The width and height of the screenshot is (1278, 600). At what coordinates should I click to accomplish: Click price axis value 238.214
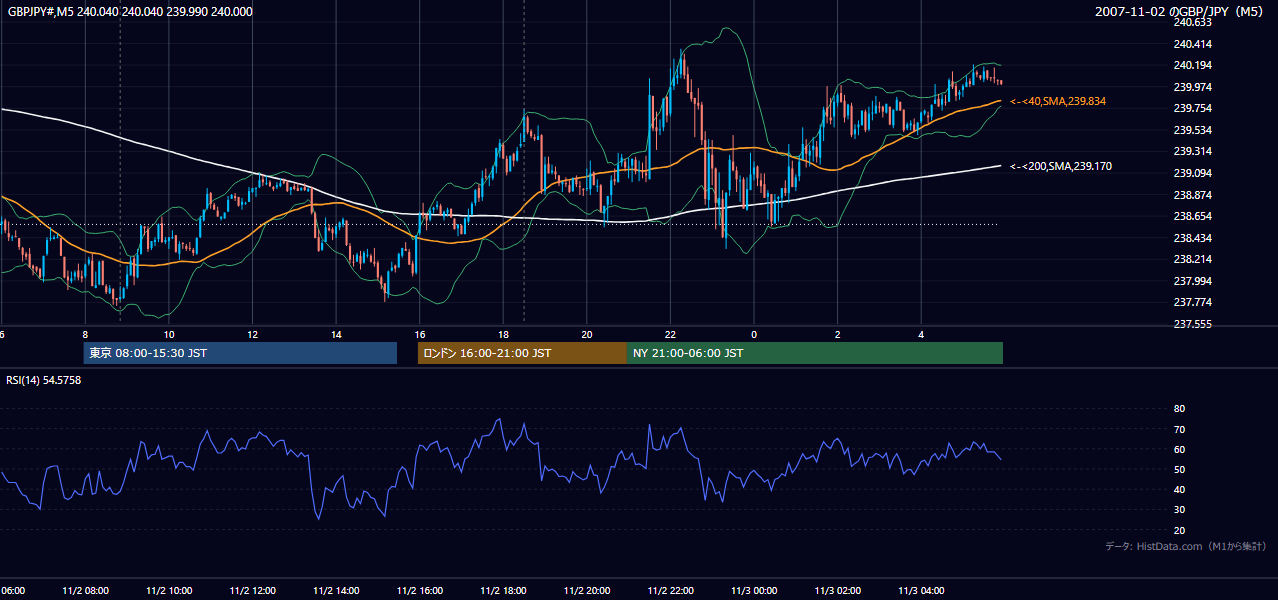pos(1191,259)
